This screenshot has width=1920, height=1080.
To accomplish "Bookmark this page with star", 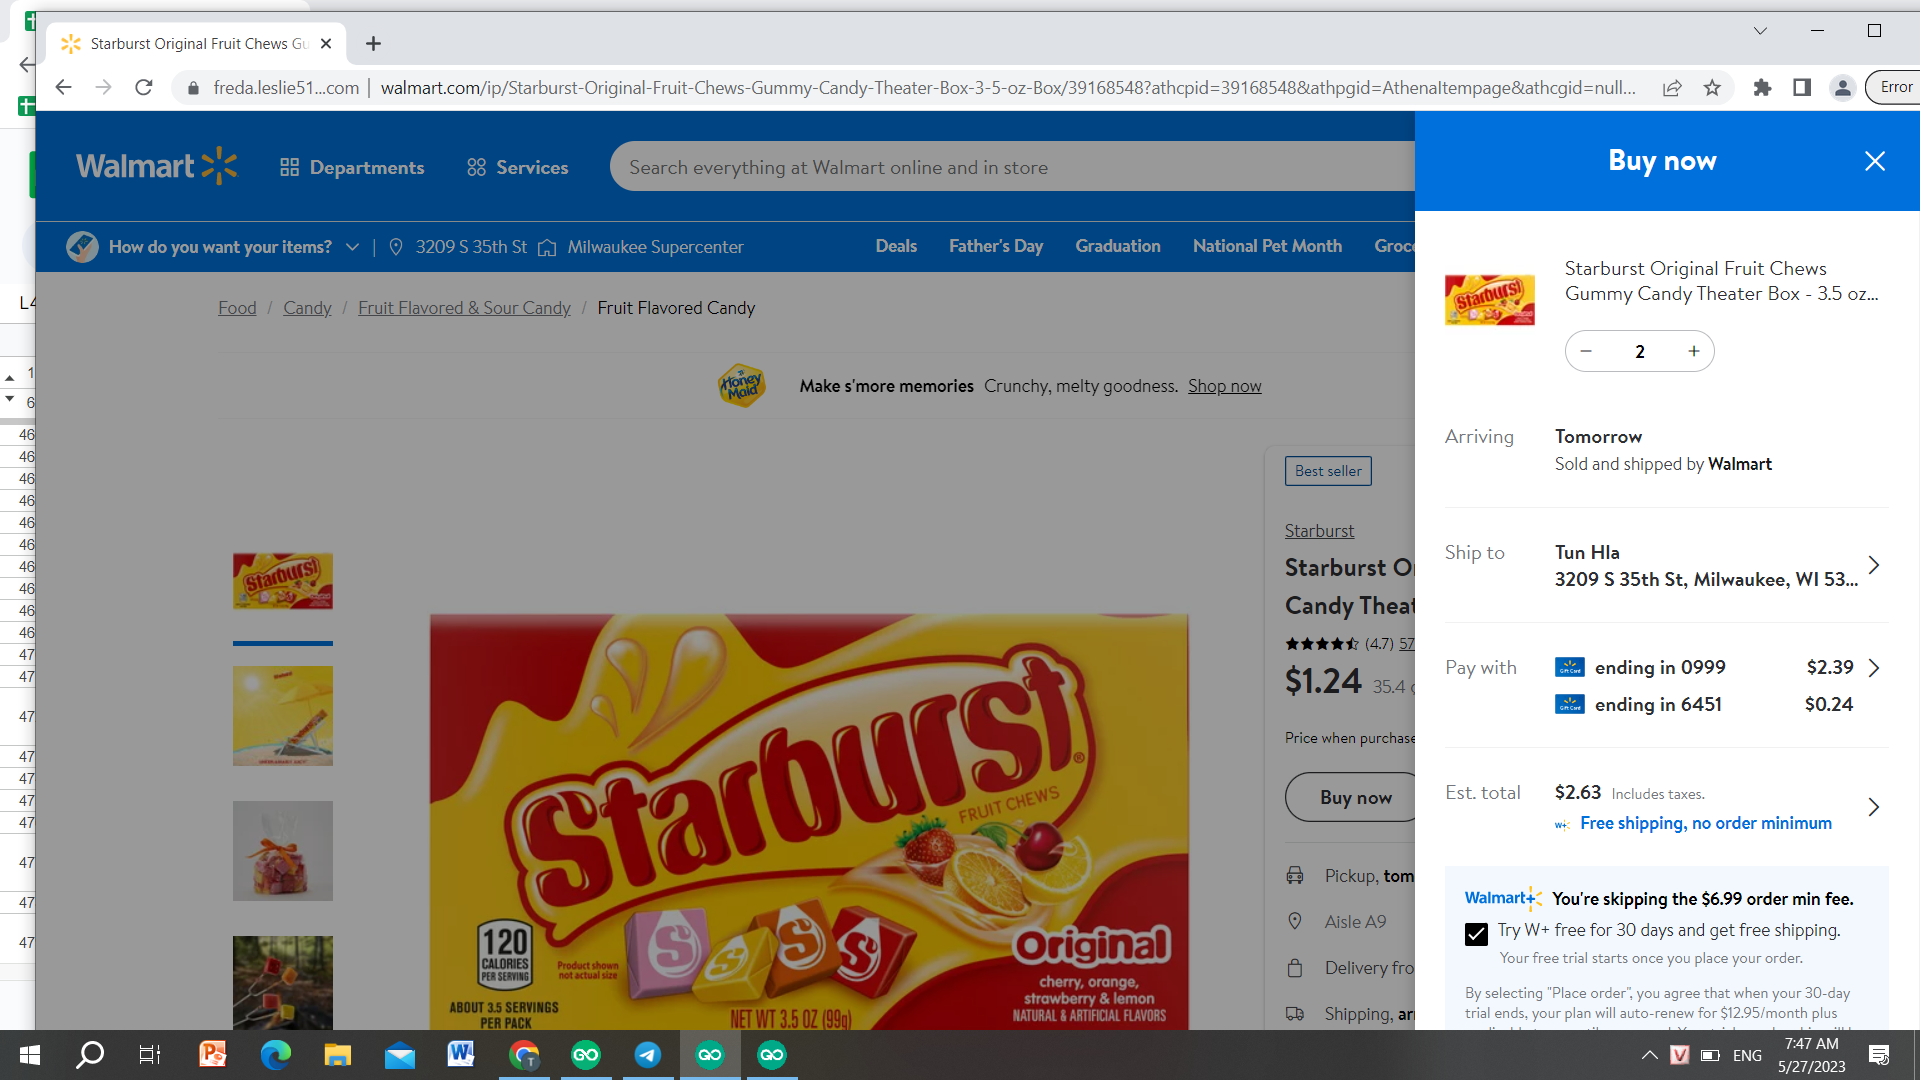I will pos(1712,88).
